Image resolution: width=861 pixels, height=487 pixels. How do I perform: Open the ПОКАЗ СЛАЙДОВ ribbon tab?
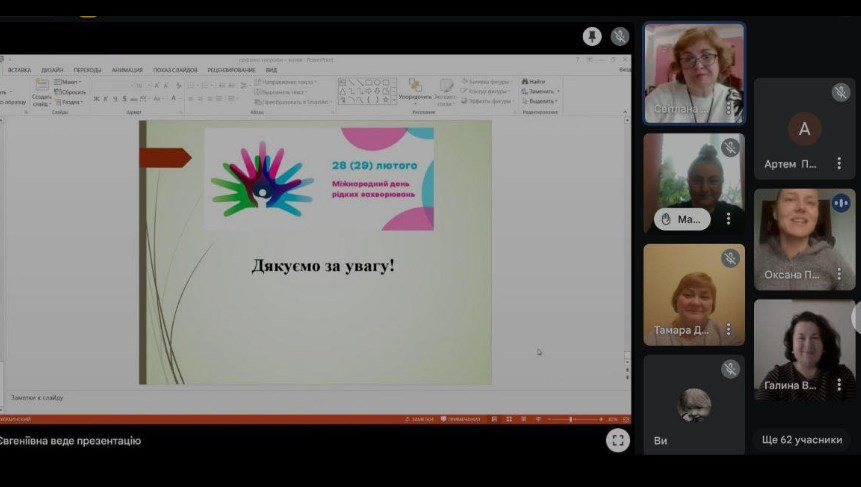[x=175, y=70]
